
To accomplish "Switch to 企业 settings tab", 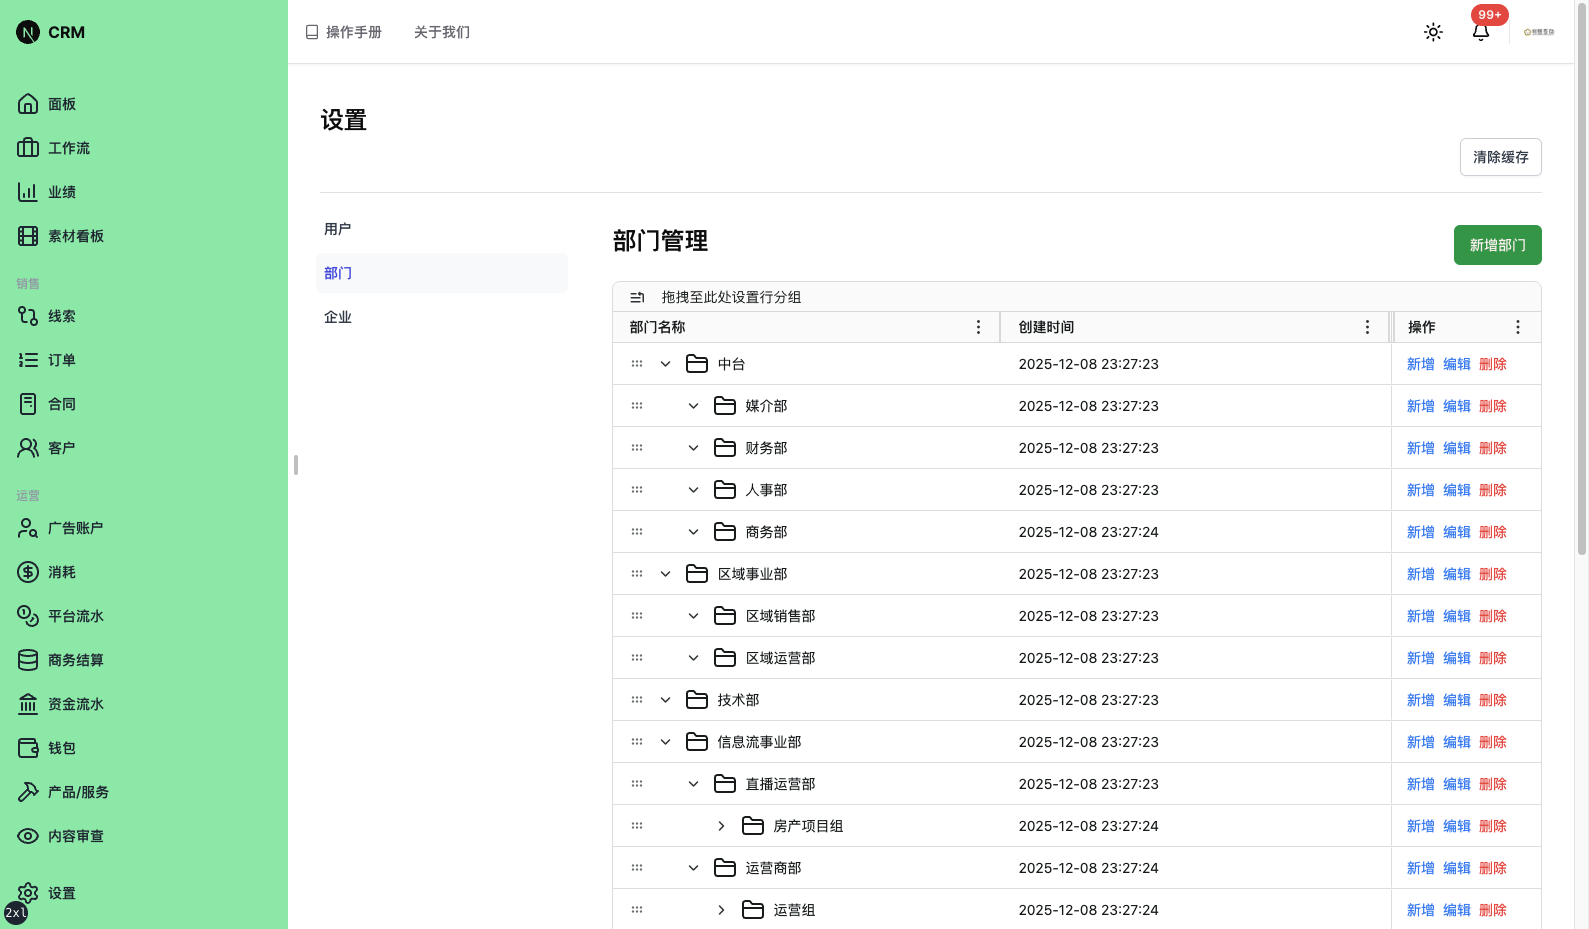I will [x=442, y=317].
